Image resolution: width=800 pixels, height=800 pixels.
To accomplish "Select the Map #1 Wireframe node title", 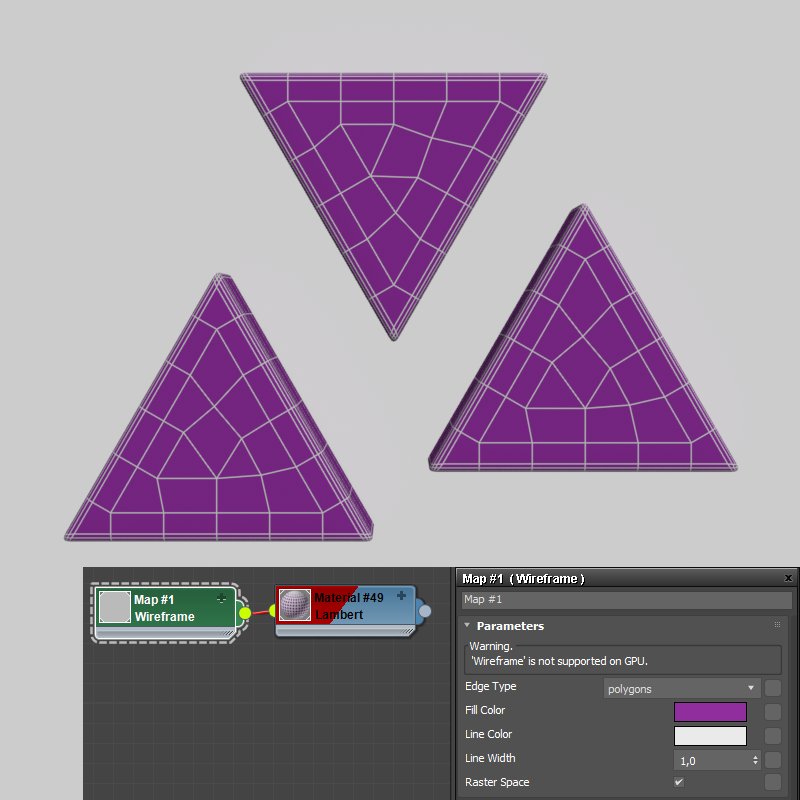I will click(164, 608).
